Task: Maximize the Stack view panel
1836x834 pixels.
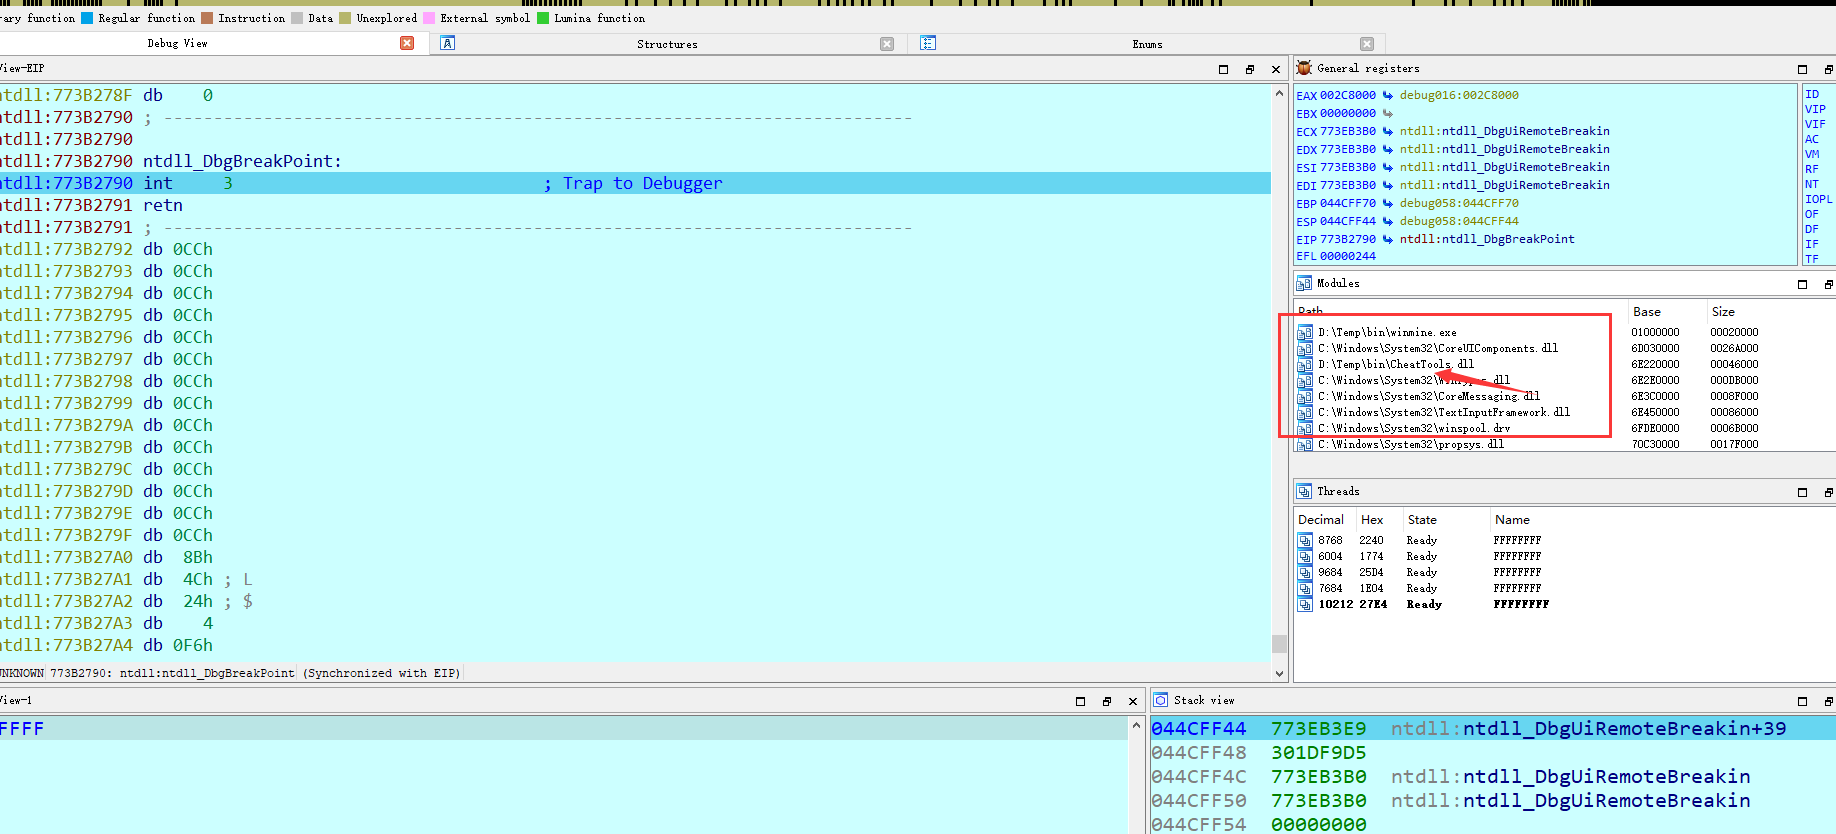Action: tap(1803, 701)
